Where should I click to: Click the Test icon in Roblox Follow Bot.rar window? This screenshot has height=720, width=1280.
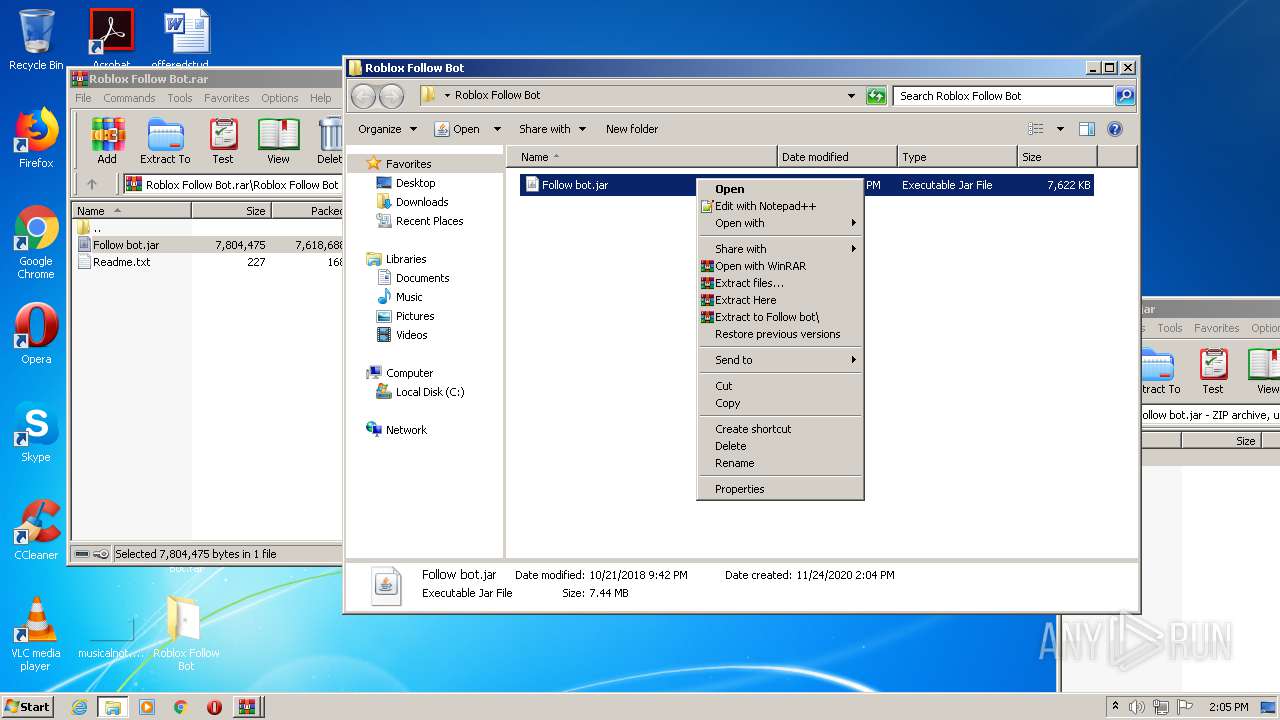(x=223, y=140)
